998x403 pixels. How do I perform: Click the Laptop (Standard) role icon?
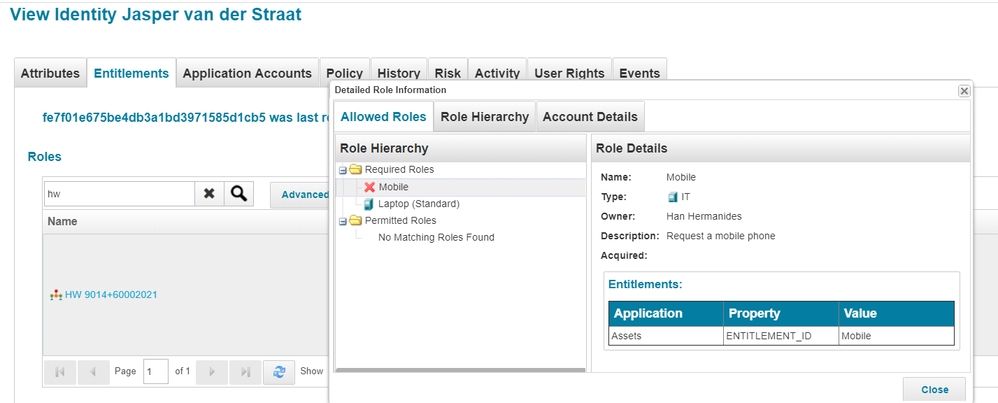(369, 204)
